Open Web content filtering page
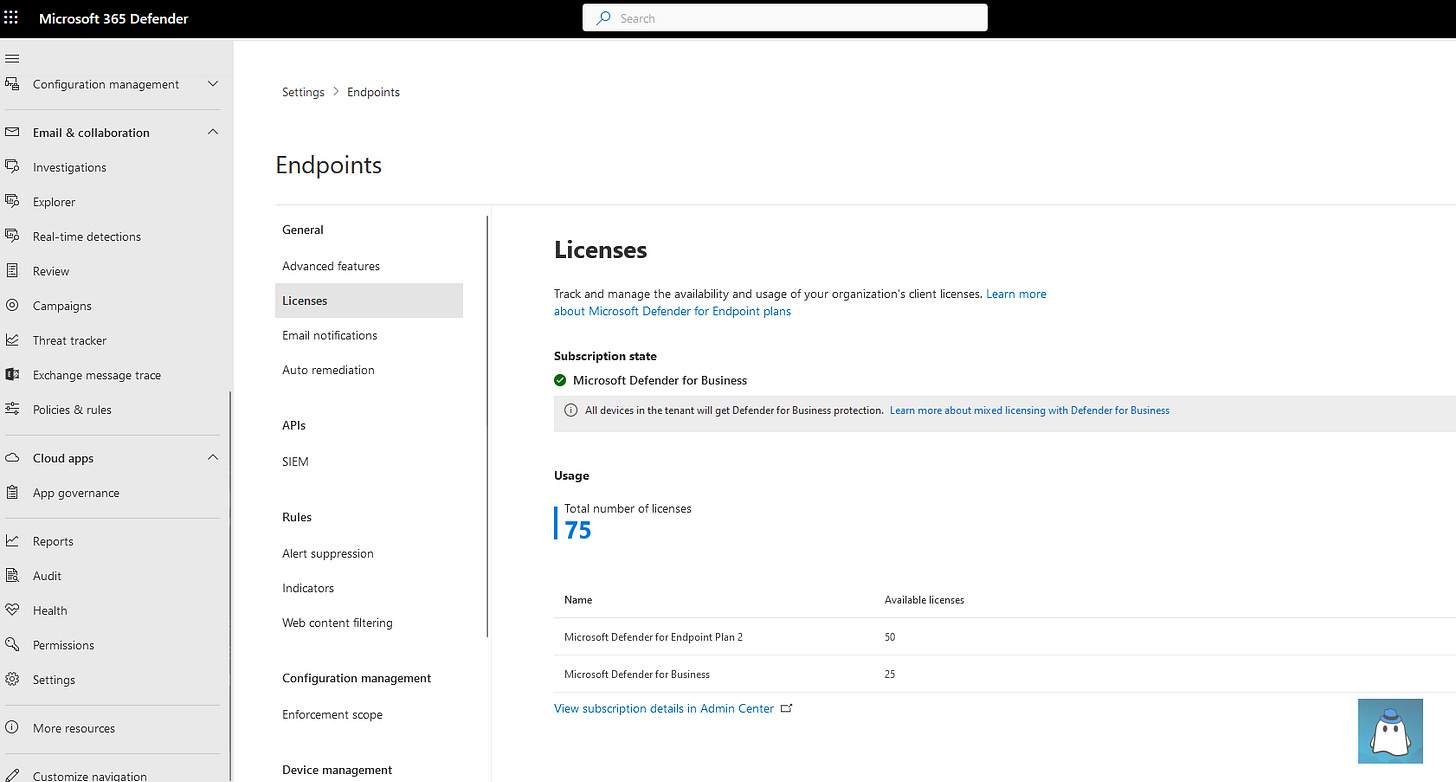Viewport: 1456px width, 782px height. tap(337, 623)
